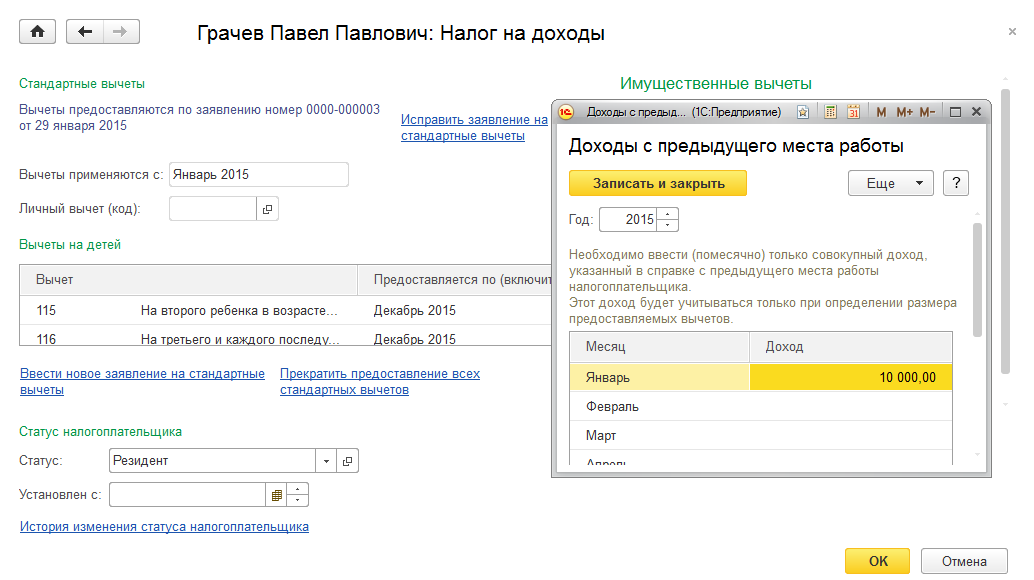1034x580 pixels.
Task: Click the M- memory subtract button
Action: pyautogui.click(x=927, y=111)
